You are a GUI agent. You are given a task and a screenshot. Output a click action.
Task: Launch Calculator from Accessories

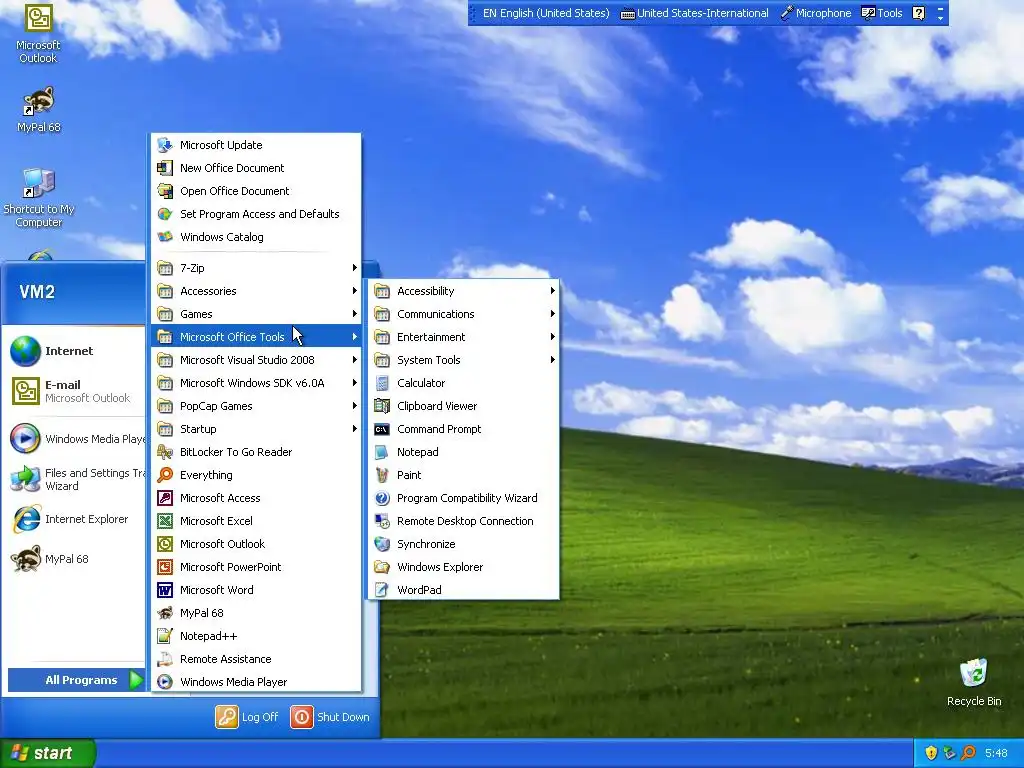click(x=463, y=383)
